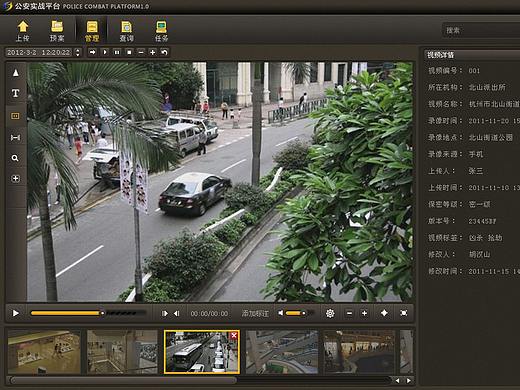Step backward one frame
The width and height of the screenshot is (520, 390).
tap(177, 313)
